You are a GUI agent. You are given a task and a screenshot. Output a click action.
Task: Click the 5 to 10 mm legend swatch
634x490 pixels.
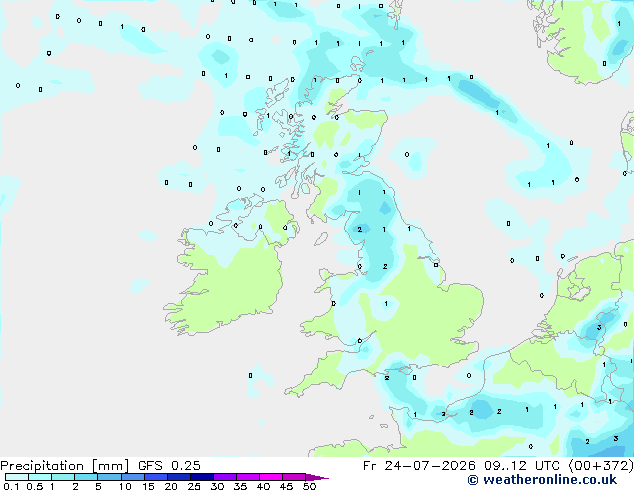109,477
